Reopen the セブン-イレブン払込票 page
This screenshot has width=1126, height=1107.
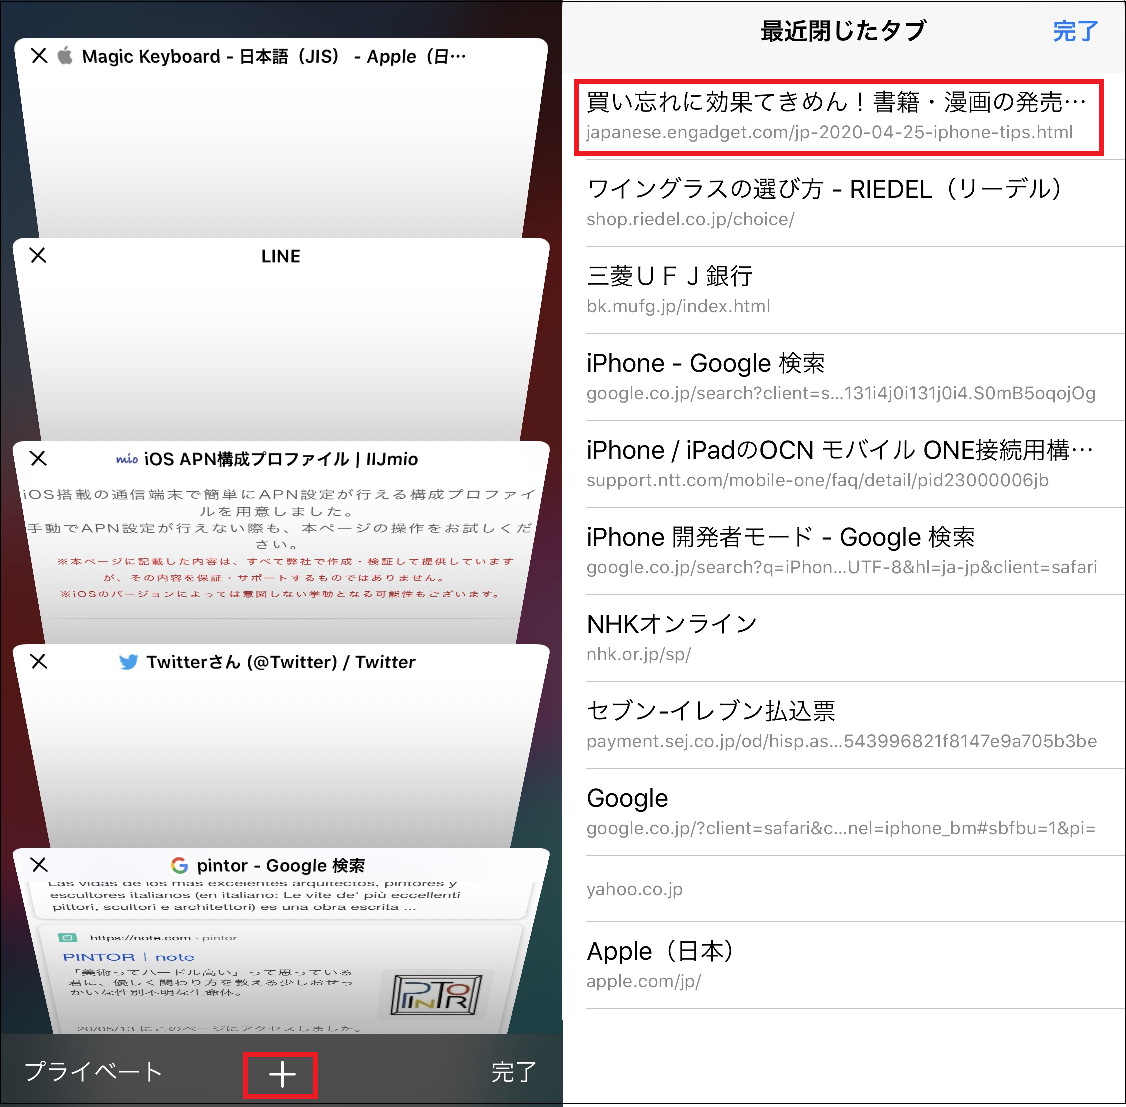point(838,725)
